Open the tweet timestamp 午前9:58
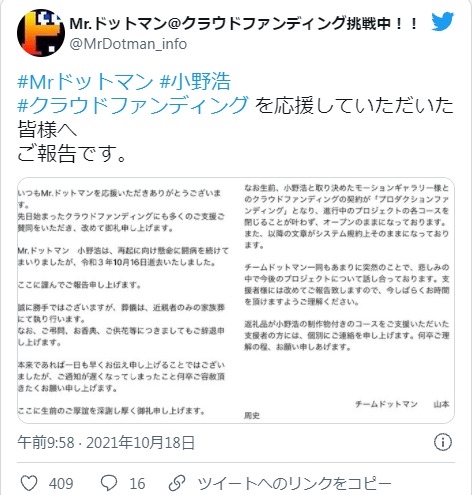This screenshot has width=472, height=495. click(46, 443)
